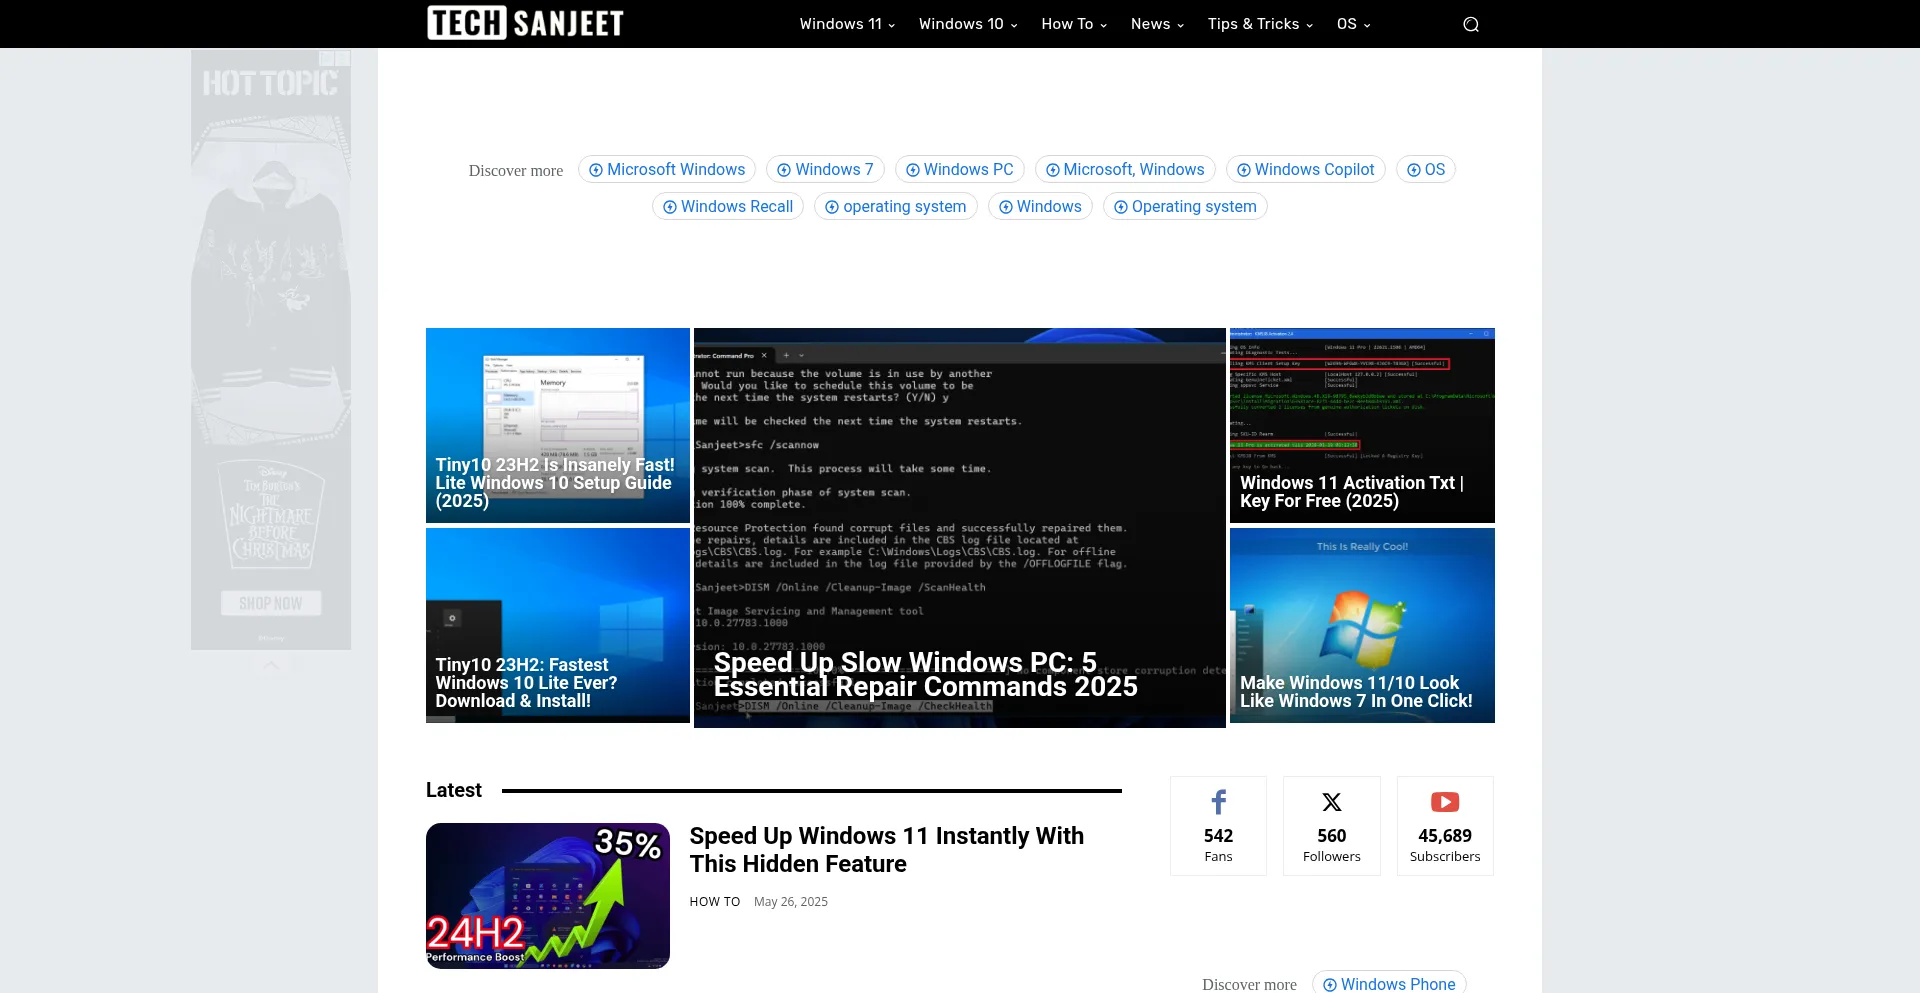The height and width of the screenshot is (993, 1920).
Task: Click the Windows Recall discover tag
Action: (x=727, y=207)
